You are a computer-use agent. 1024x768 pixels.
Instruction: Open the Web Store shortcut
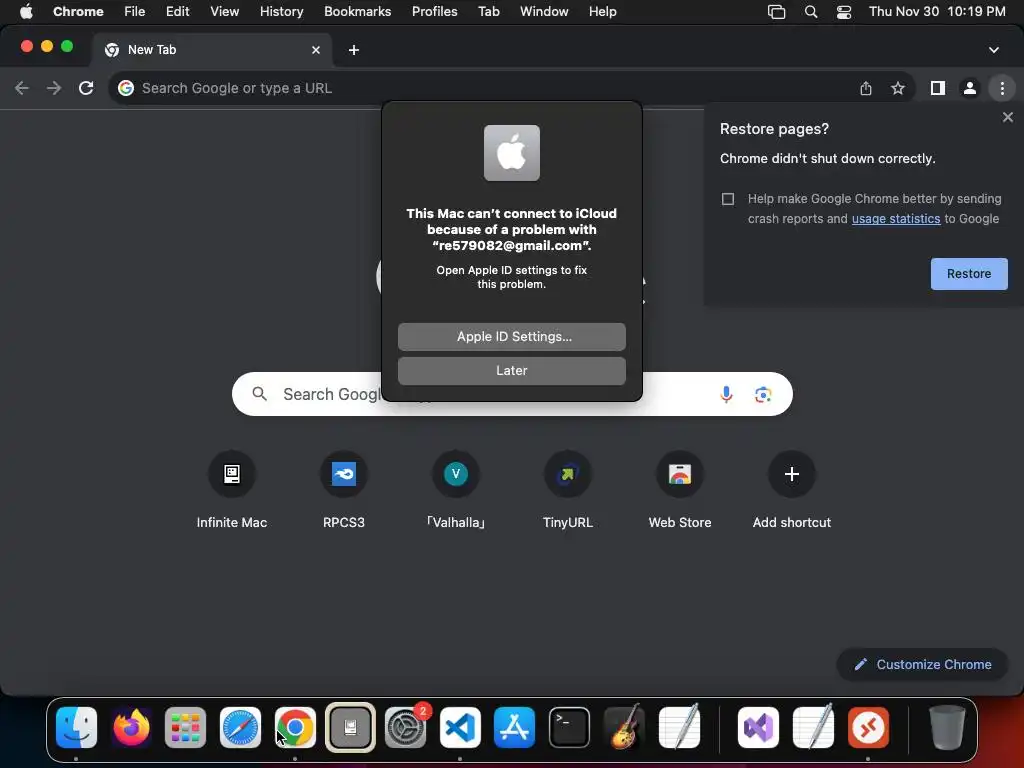click(x=680, y=473)
